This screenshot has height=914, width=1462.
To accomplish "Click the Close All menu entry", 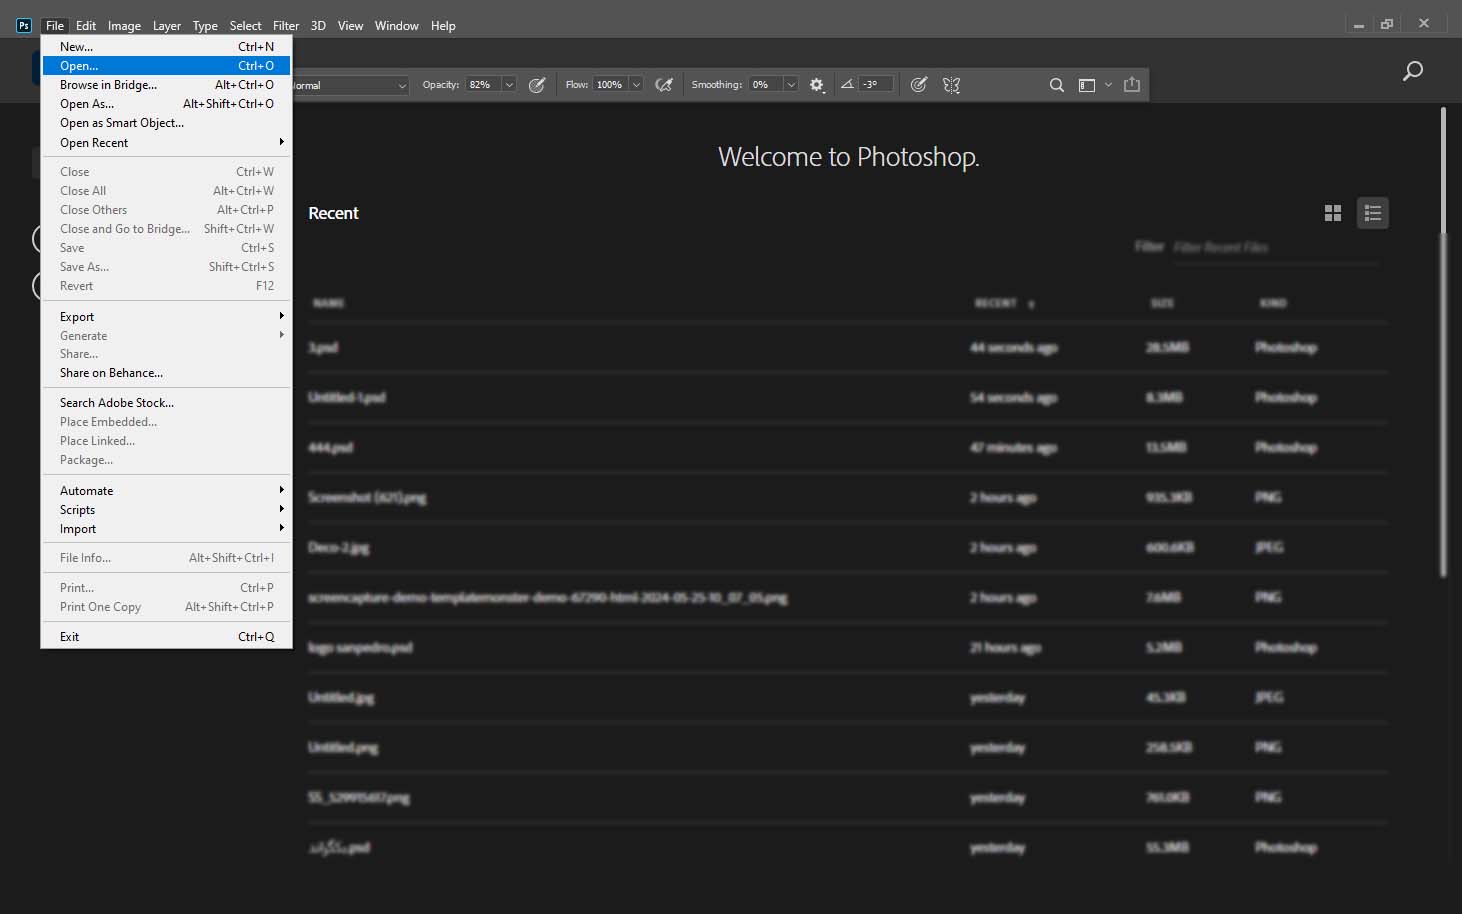I will pos(166,191).
